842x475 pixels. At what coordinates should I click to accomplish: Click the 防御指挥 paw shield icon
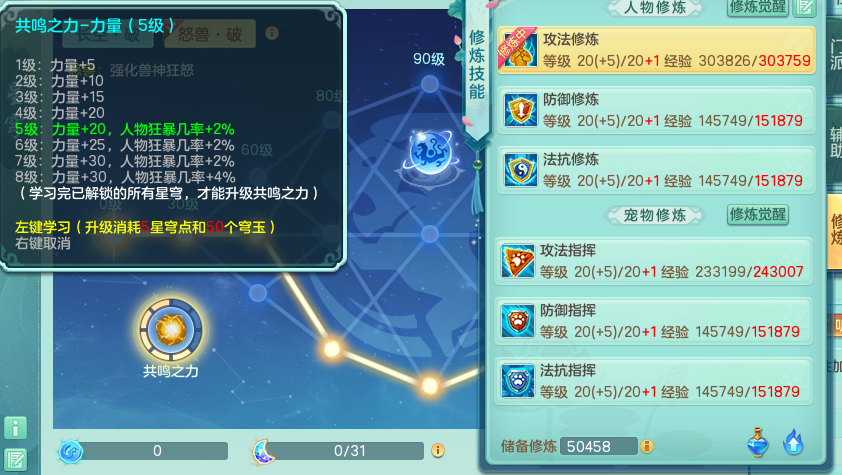517,321
